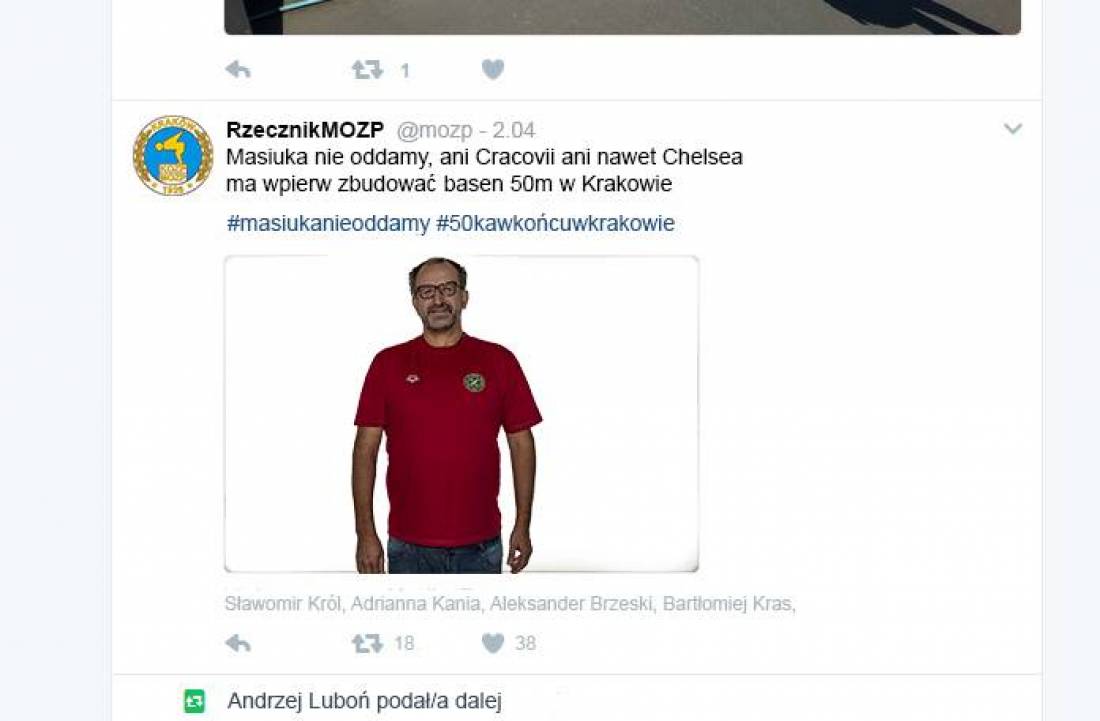Retweet the RzecznikMOZP tweet about Masiuk
The height and width of the screenshot is (721, 1100).
(x=367, y=643)
